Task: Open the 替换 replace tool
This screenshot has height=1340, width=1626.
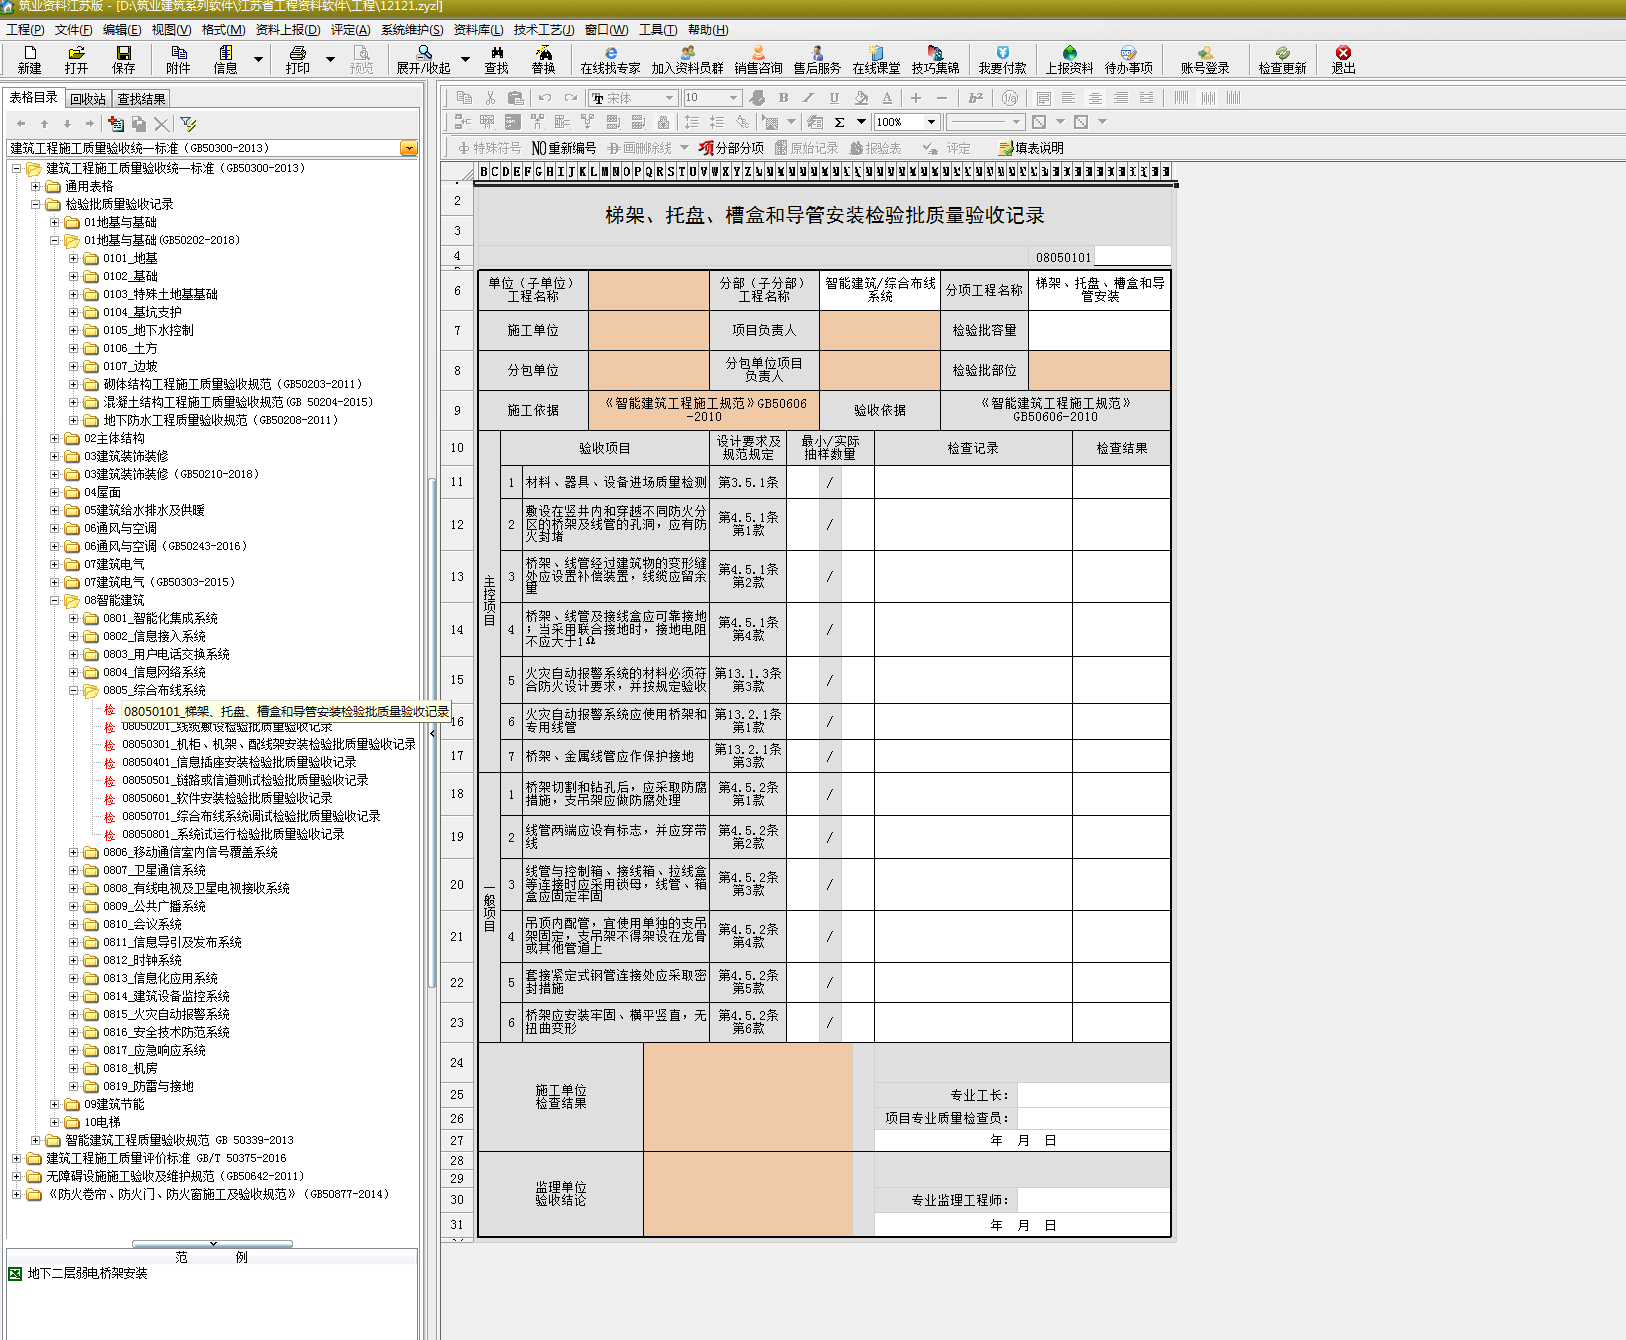Action: coord(543,59)
